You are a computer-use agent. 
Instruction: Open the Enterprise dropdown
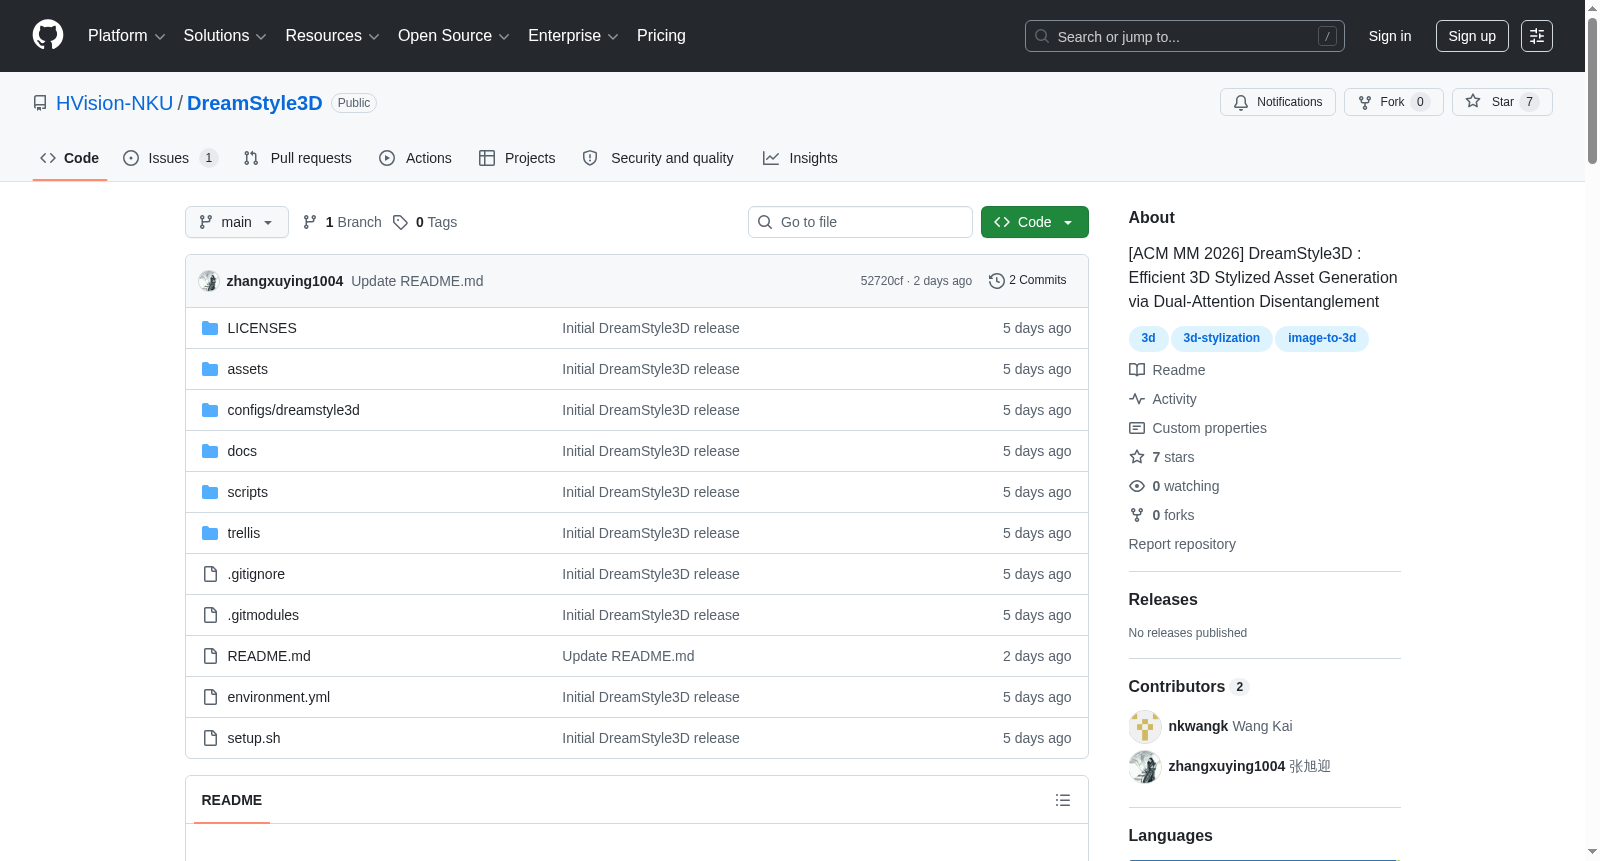click(x=573, y=36)
